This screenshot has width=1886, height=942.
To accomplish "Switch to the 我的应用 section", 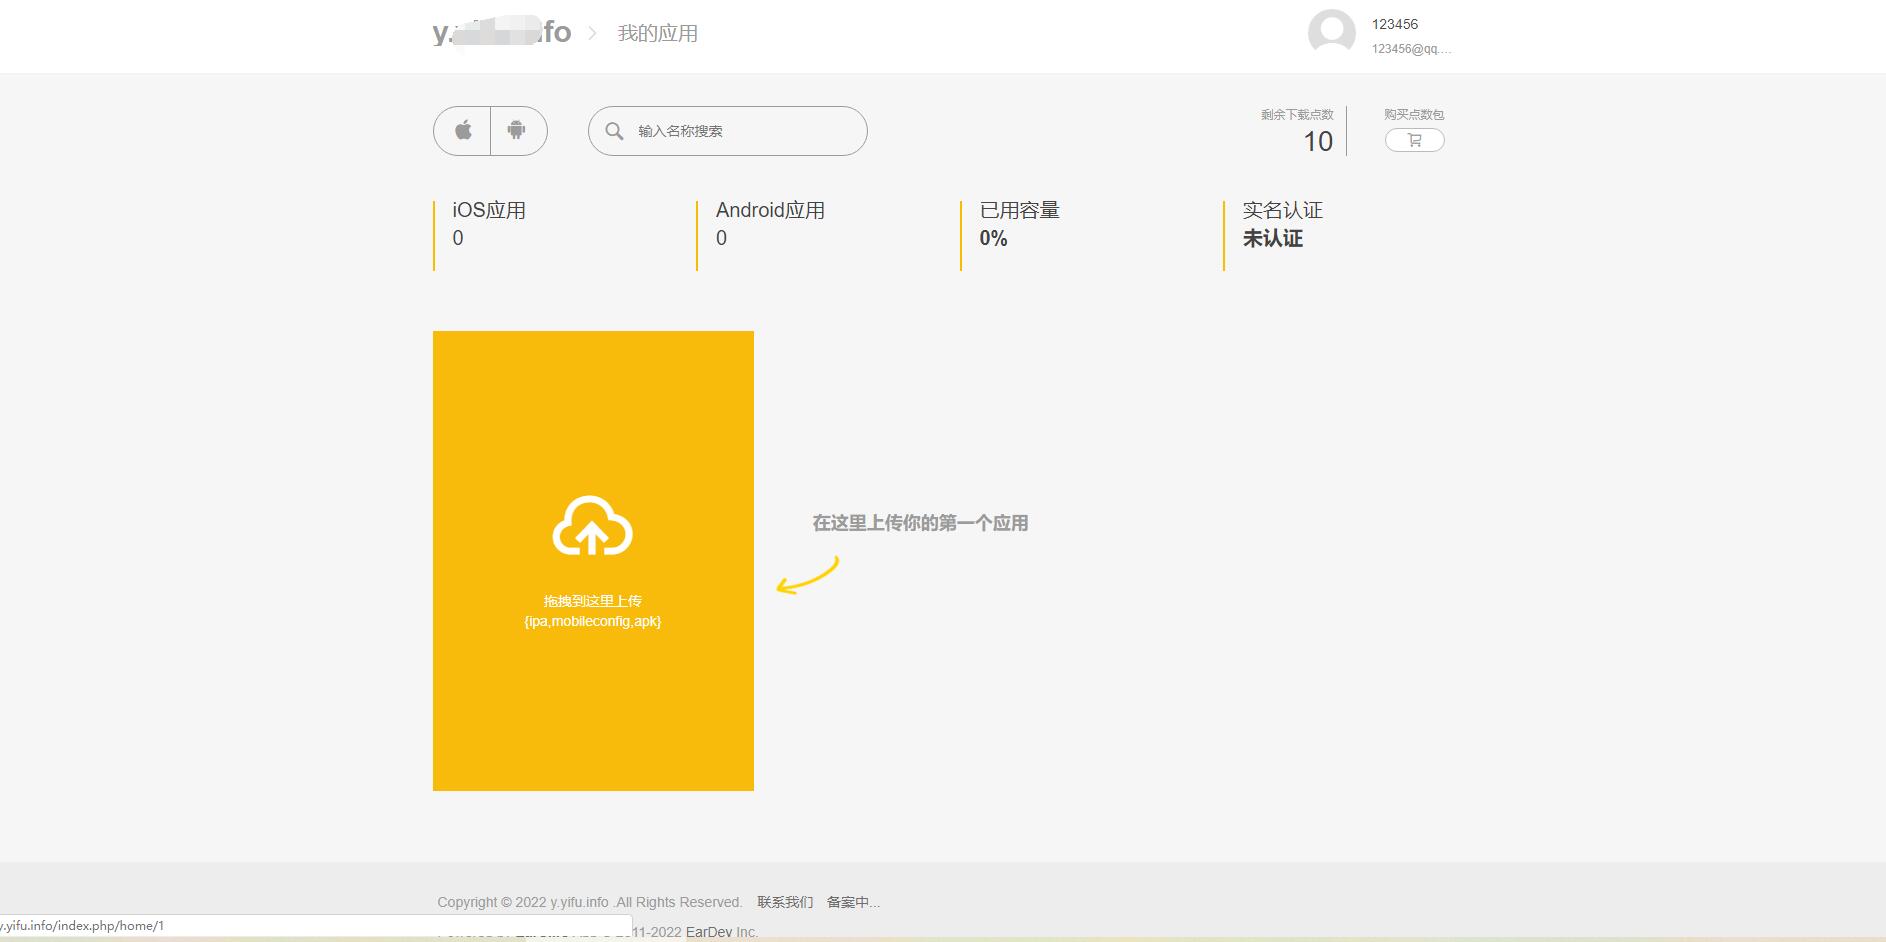I will pyautogui.click(x=658, y=33).
